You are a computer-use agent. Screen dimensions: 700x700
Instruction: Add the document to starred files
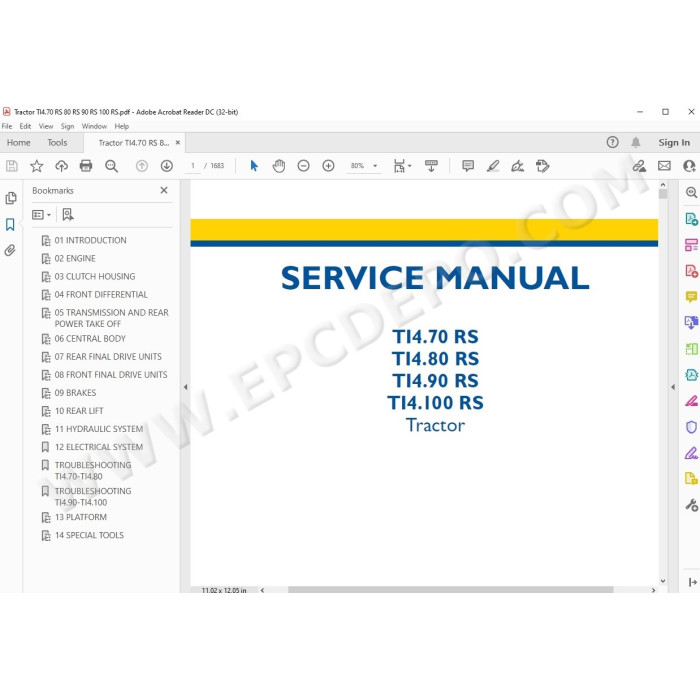(x=37, y=166)
